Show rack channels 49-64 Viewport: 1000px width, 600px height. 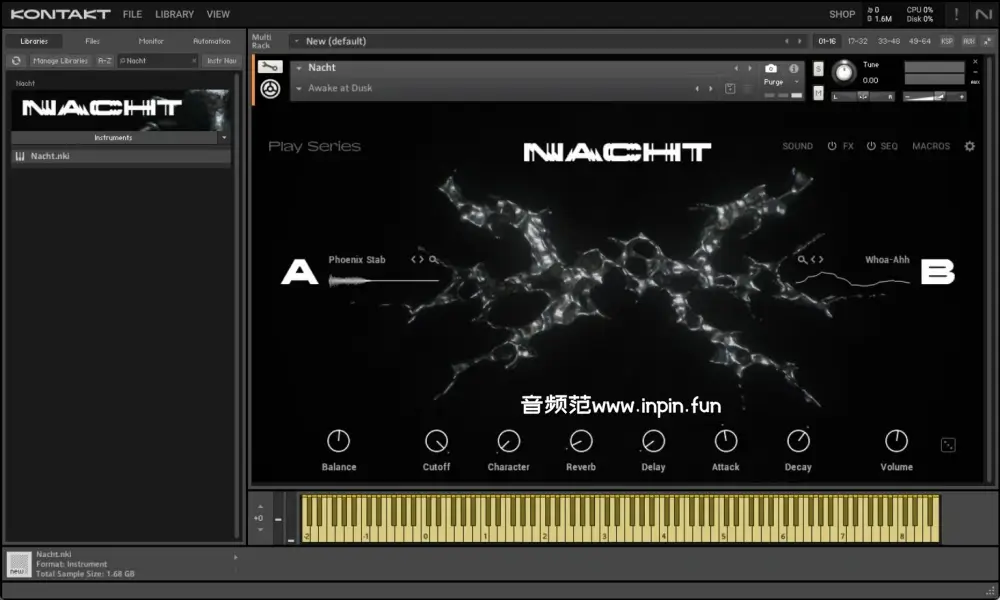click(919, 41)
